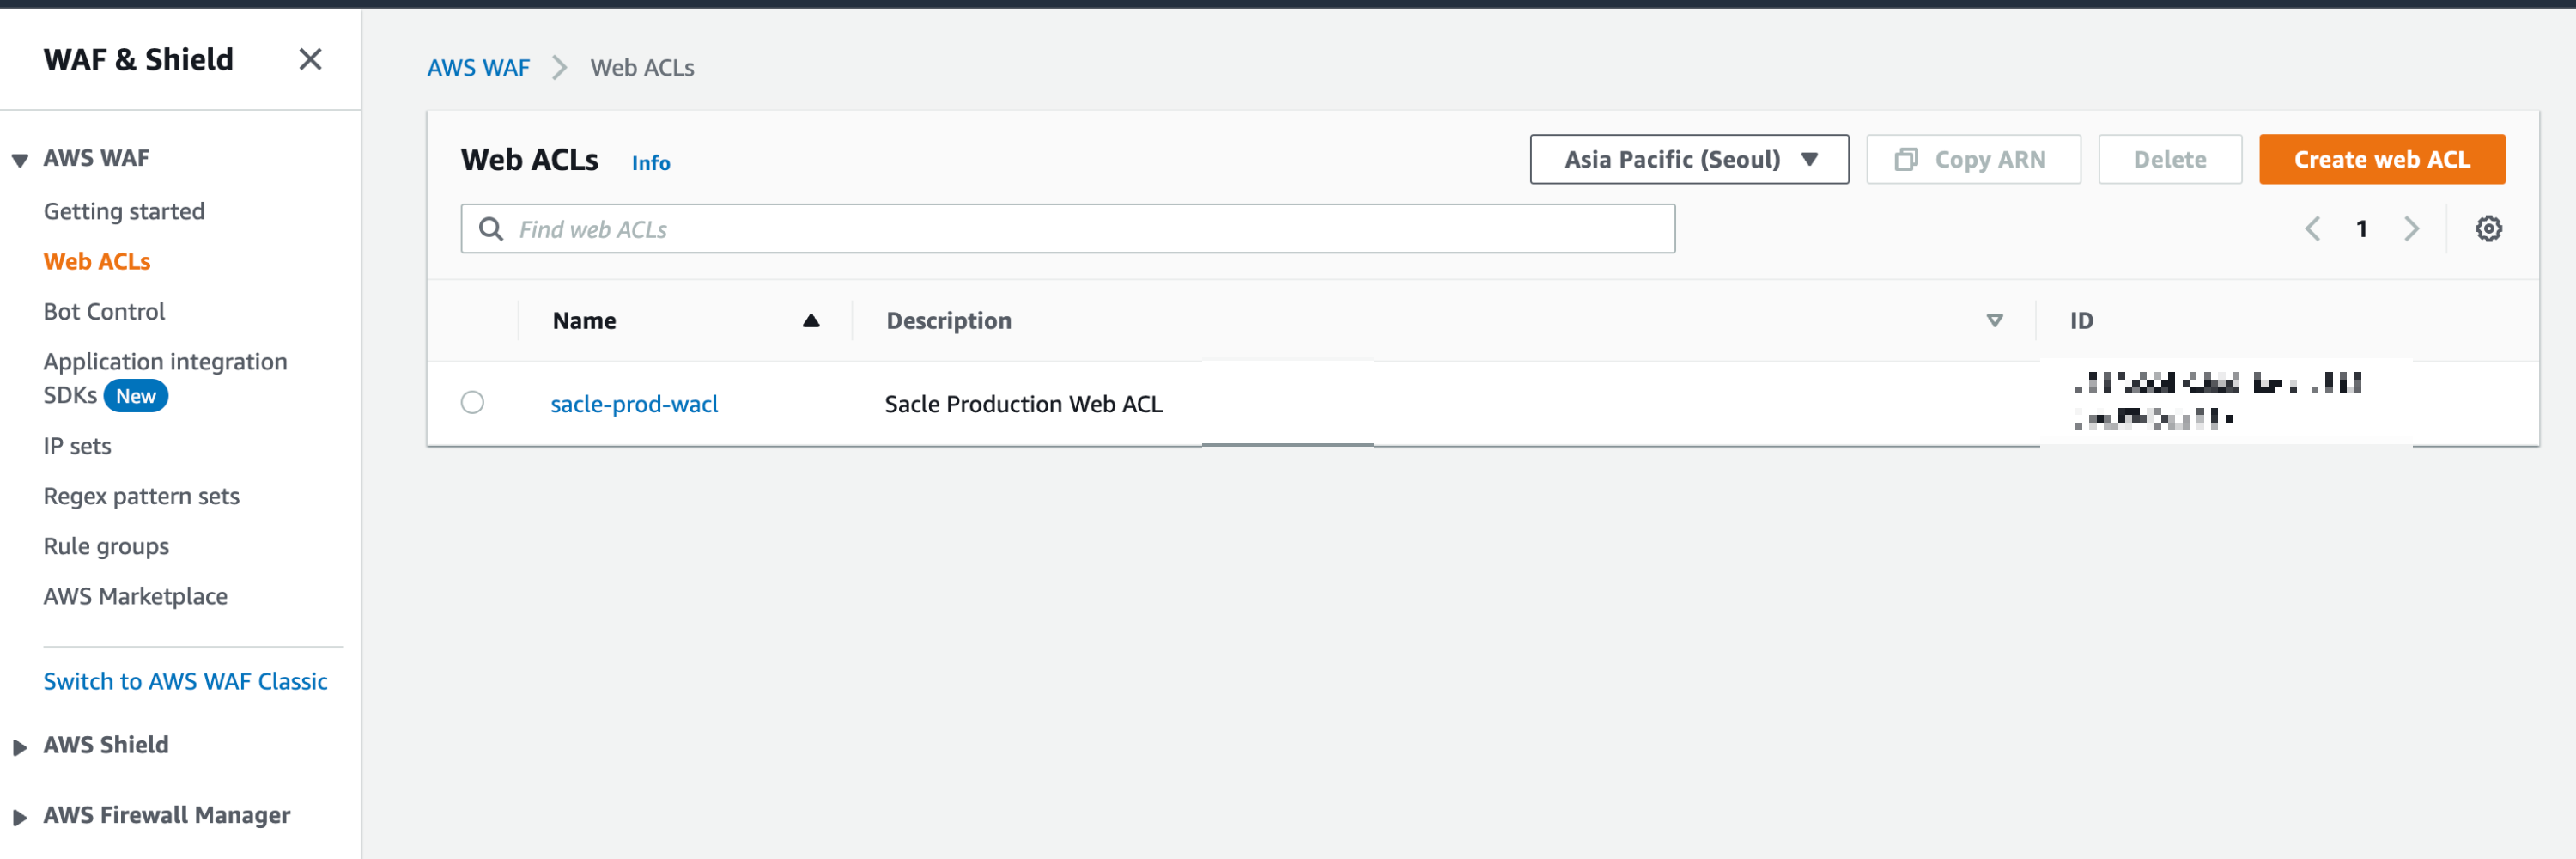Expand the AWS Firewall Manager section

(20, 817)
